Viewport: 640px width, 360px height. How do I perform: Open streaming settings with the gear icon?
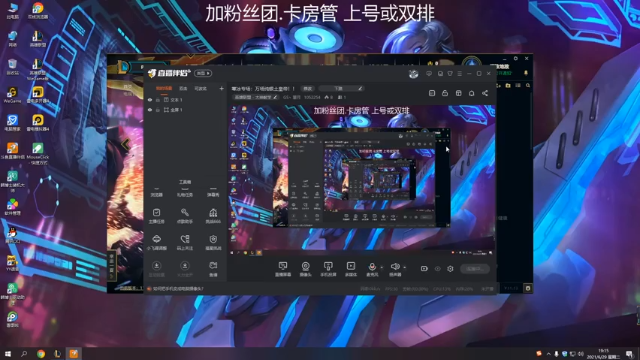pyautogui.click(x=450, y=269)
